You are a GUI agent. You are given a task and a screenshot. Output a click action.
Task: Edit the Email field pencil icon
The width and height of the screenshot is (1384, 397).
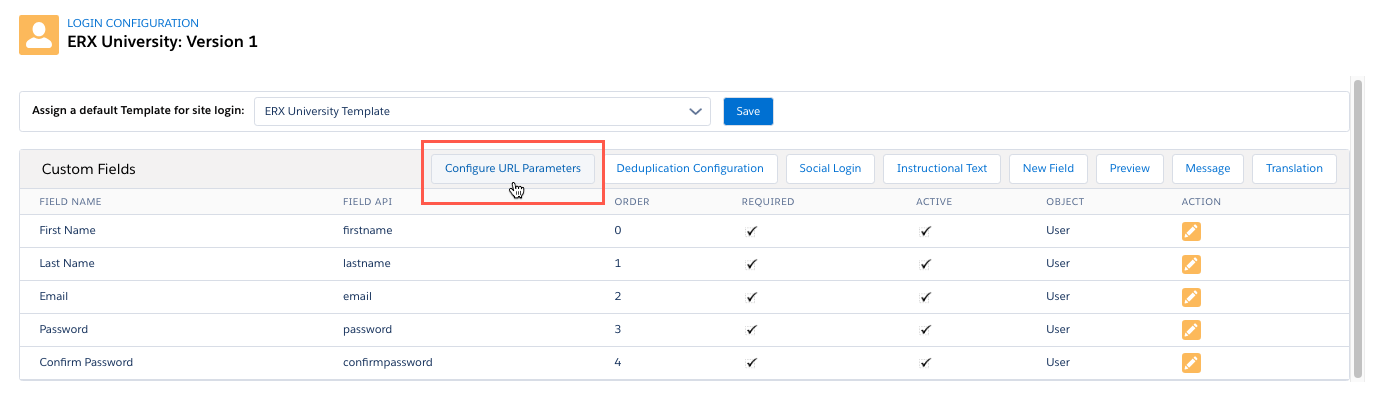pos(1191,297)
